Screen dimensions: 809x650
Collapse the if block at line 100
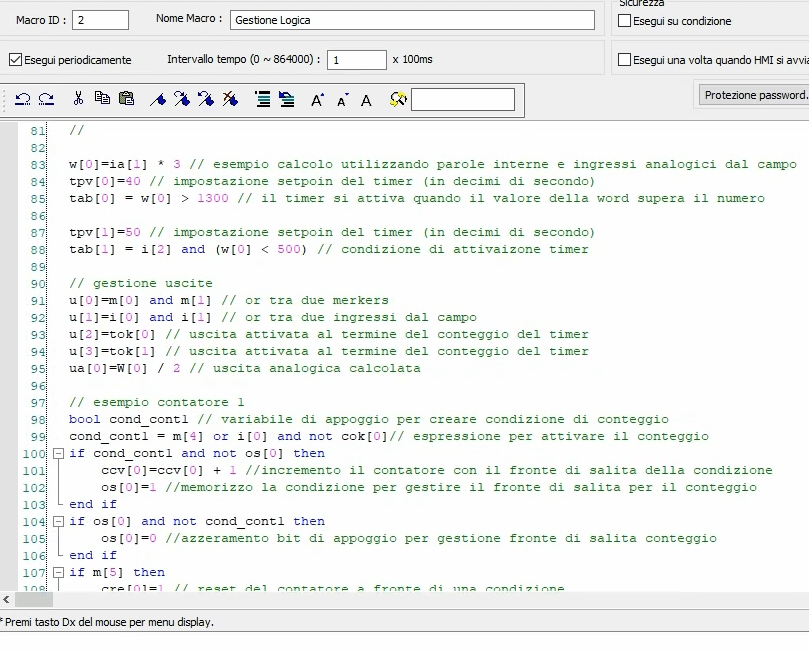[58, 453]
